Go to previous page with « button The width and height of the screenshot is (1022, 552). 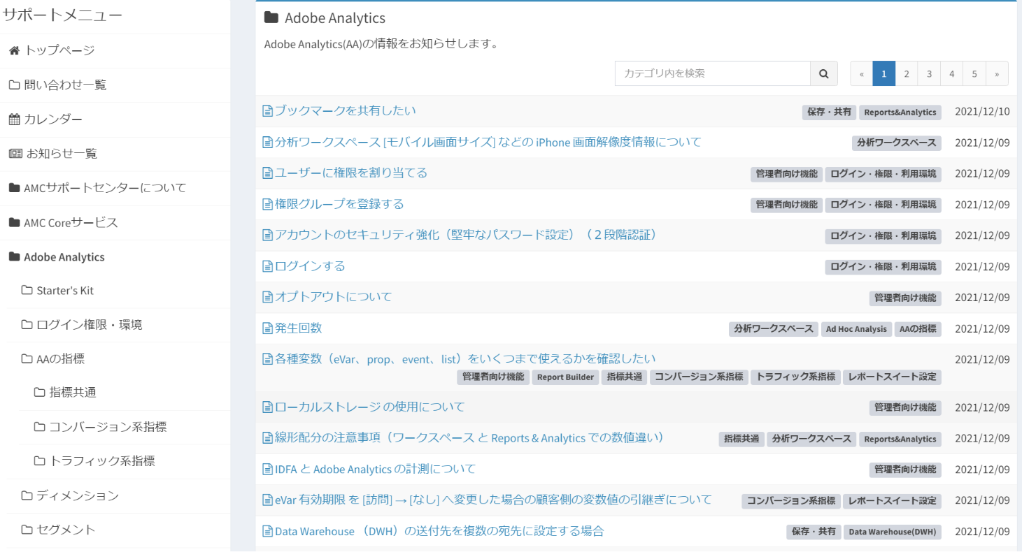pyautogui.click(x=861, y=74)
